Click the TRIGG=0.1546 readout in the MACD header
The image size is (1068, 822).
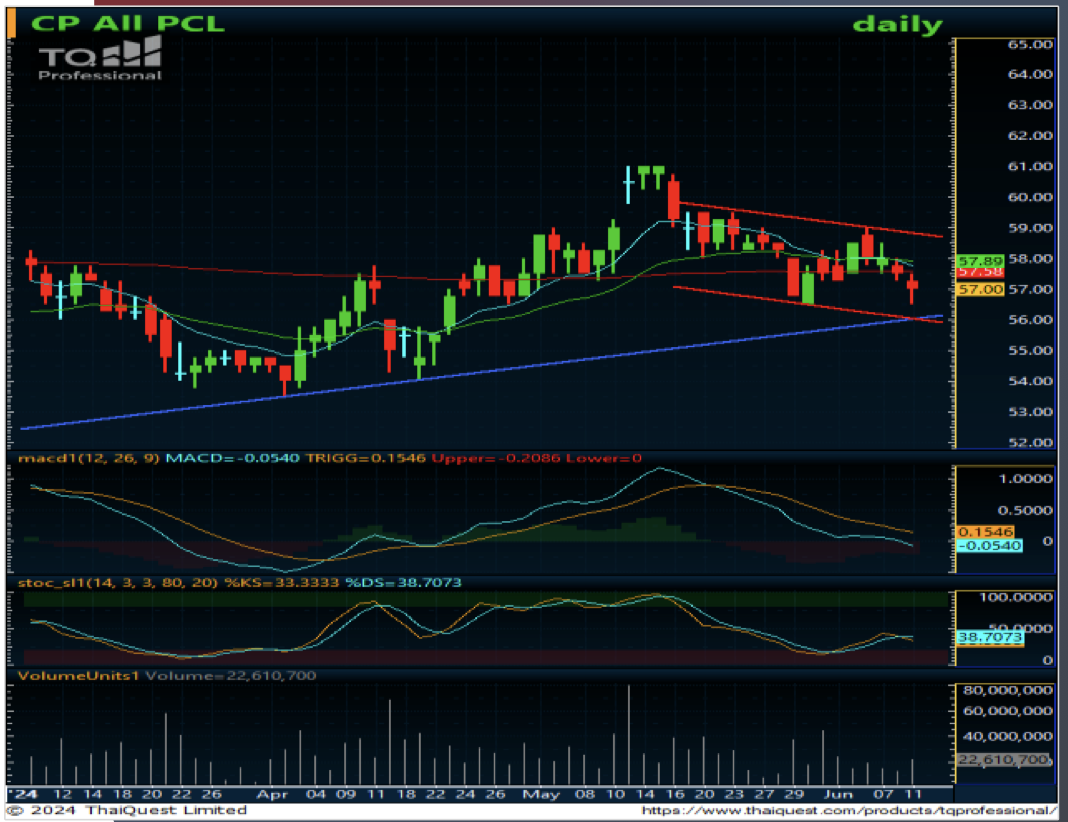pyautogui.click(x=366, y=458)
